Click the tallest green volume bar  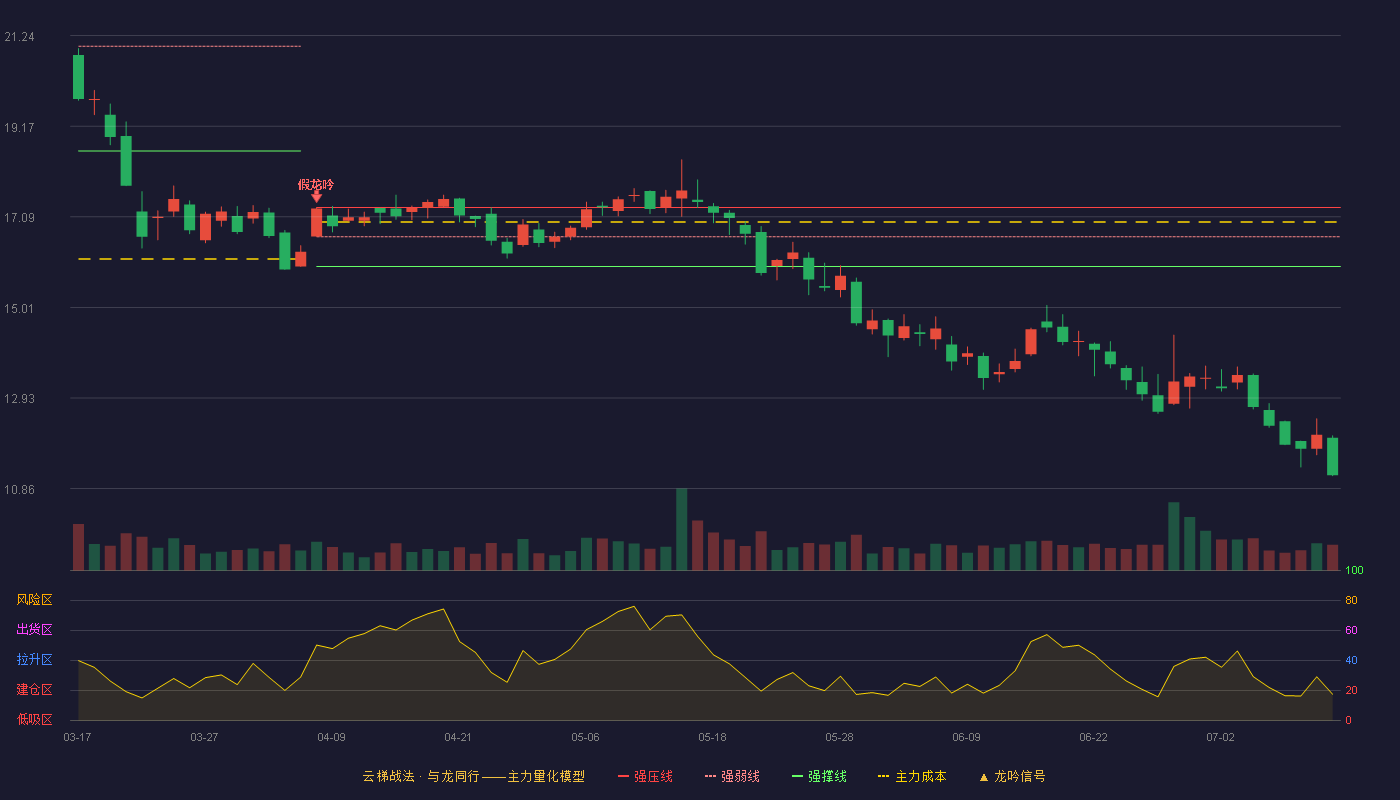(x=681, y=529)
